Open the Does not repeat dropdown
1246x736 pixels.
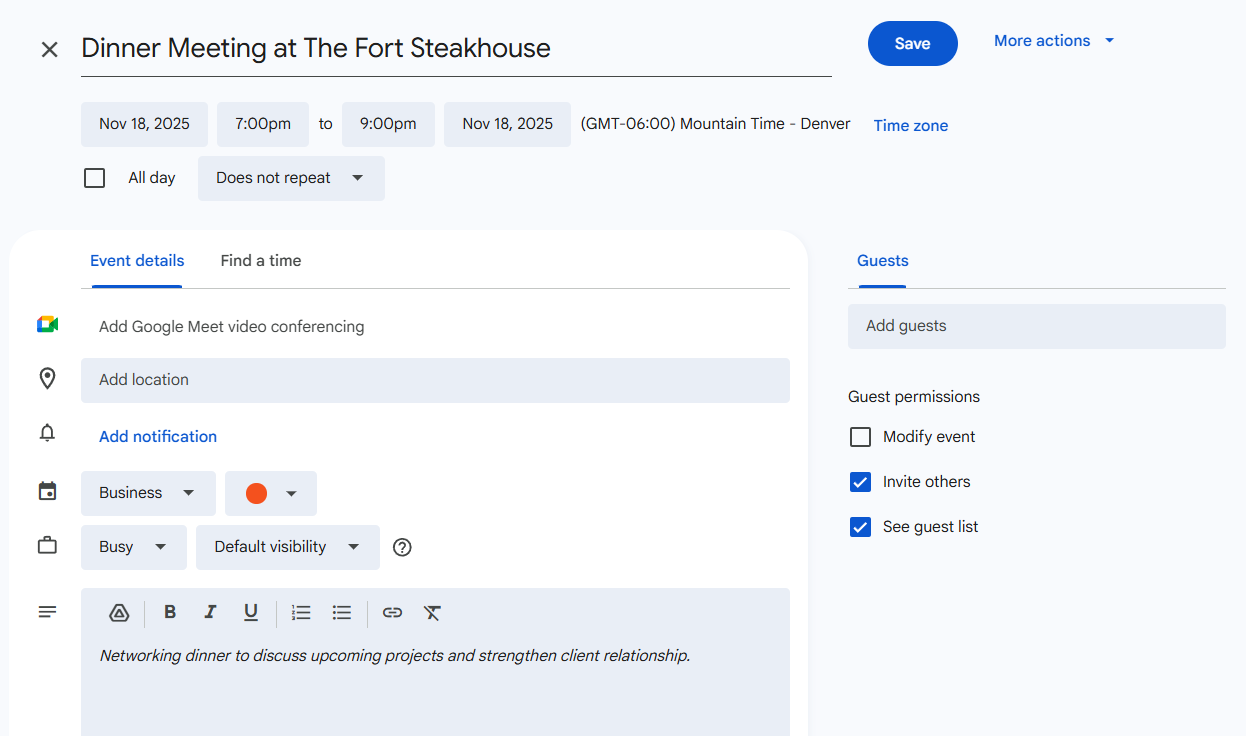coord(290,178)
